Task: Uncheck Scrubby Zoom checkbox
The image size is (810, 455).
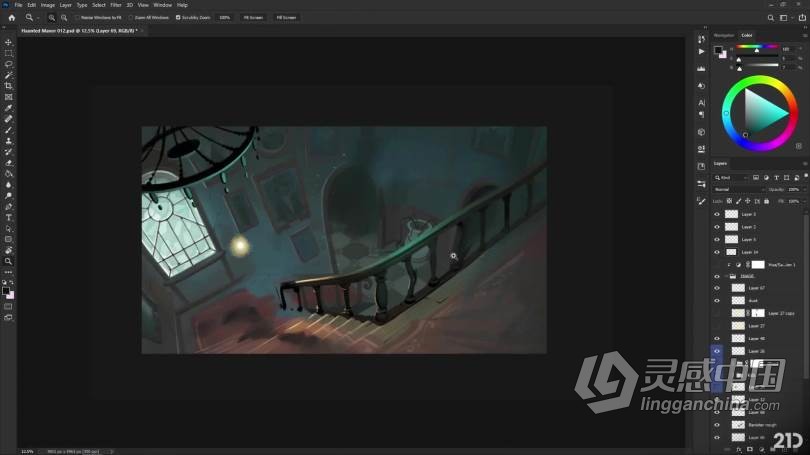Action: (x=178, y=18)
